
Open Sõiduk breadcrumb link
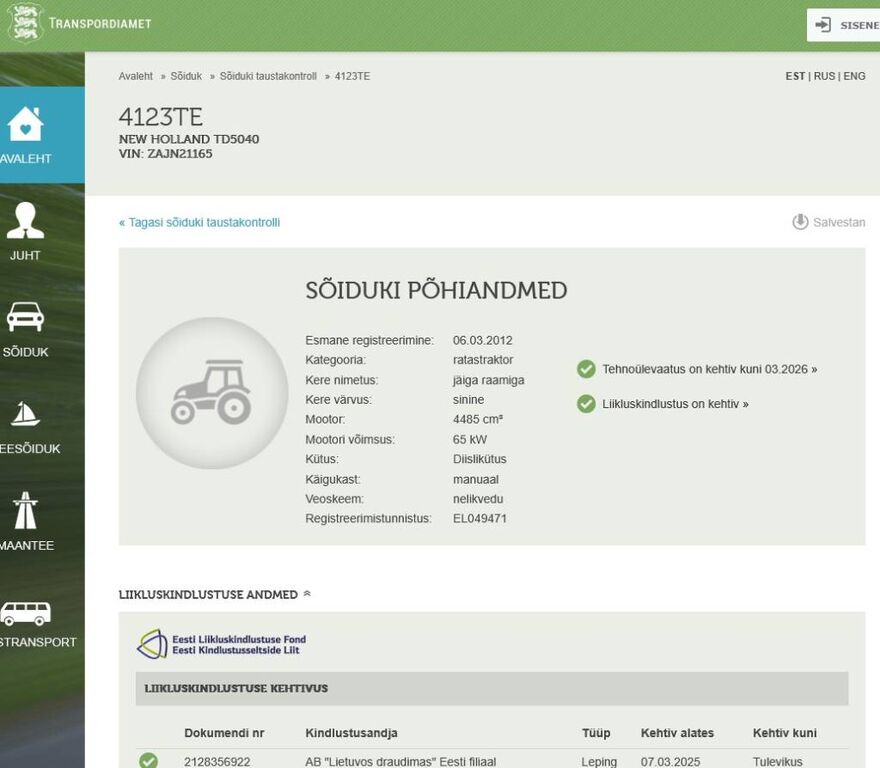186,76
